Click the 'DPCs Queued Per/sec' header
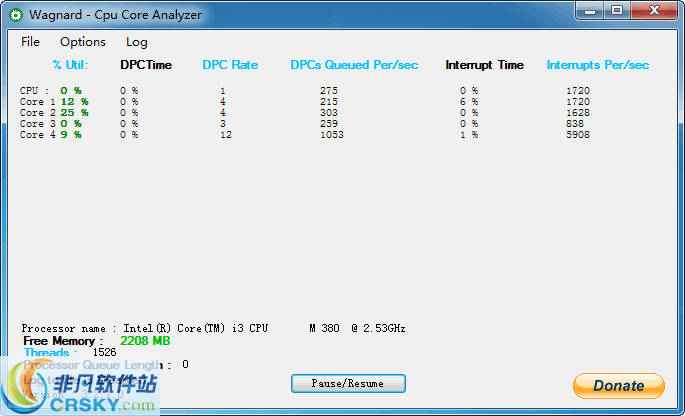The image size is (685, 416). pyautogui.click(x=354, y=65)
